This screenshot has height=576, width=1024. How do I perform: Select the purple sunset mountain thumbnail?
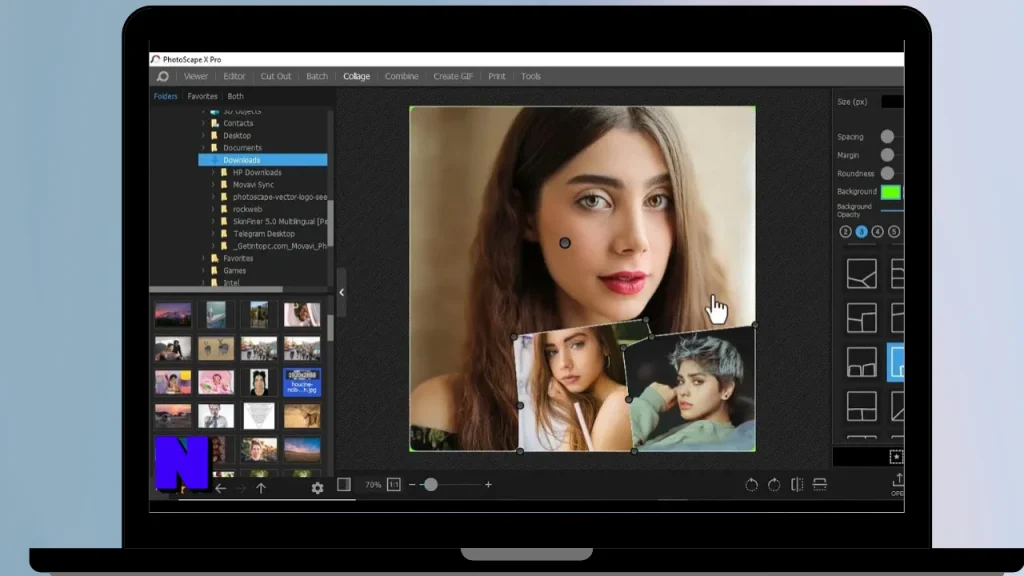click(173, 315)
